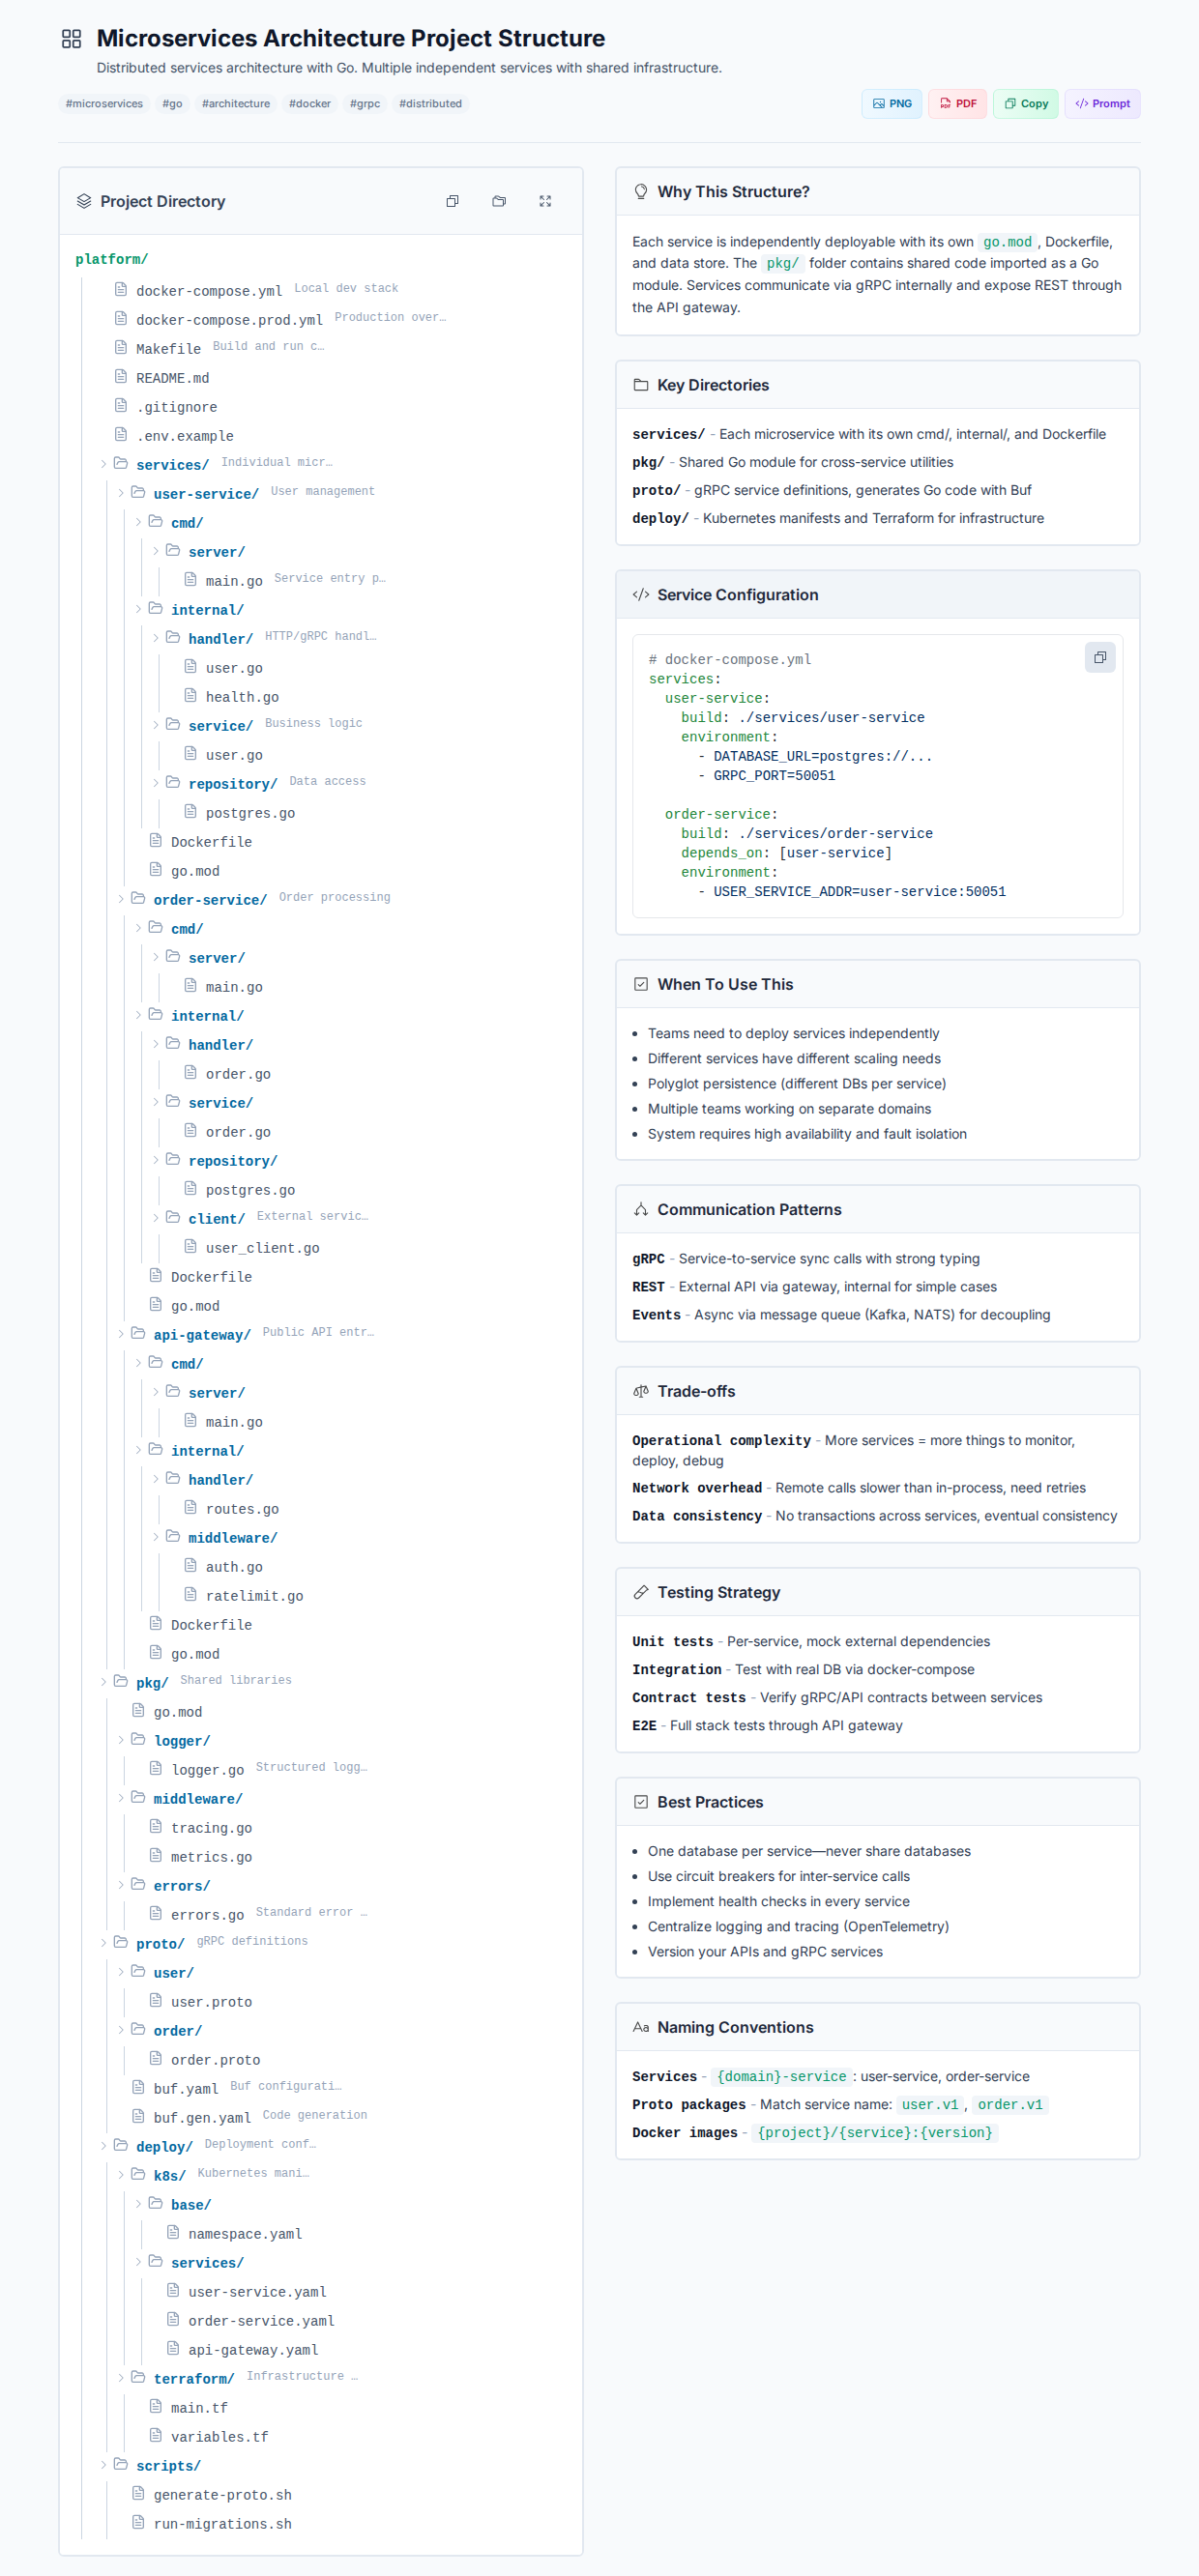Click the copy icon in Project Directory header
Image resolution: width=1199 pixels, height=2576 pixels.
click(452, 201)
